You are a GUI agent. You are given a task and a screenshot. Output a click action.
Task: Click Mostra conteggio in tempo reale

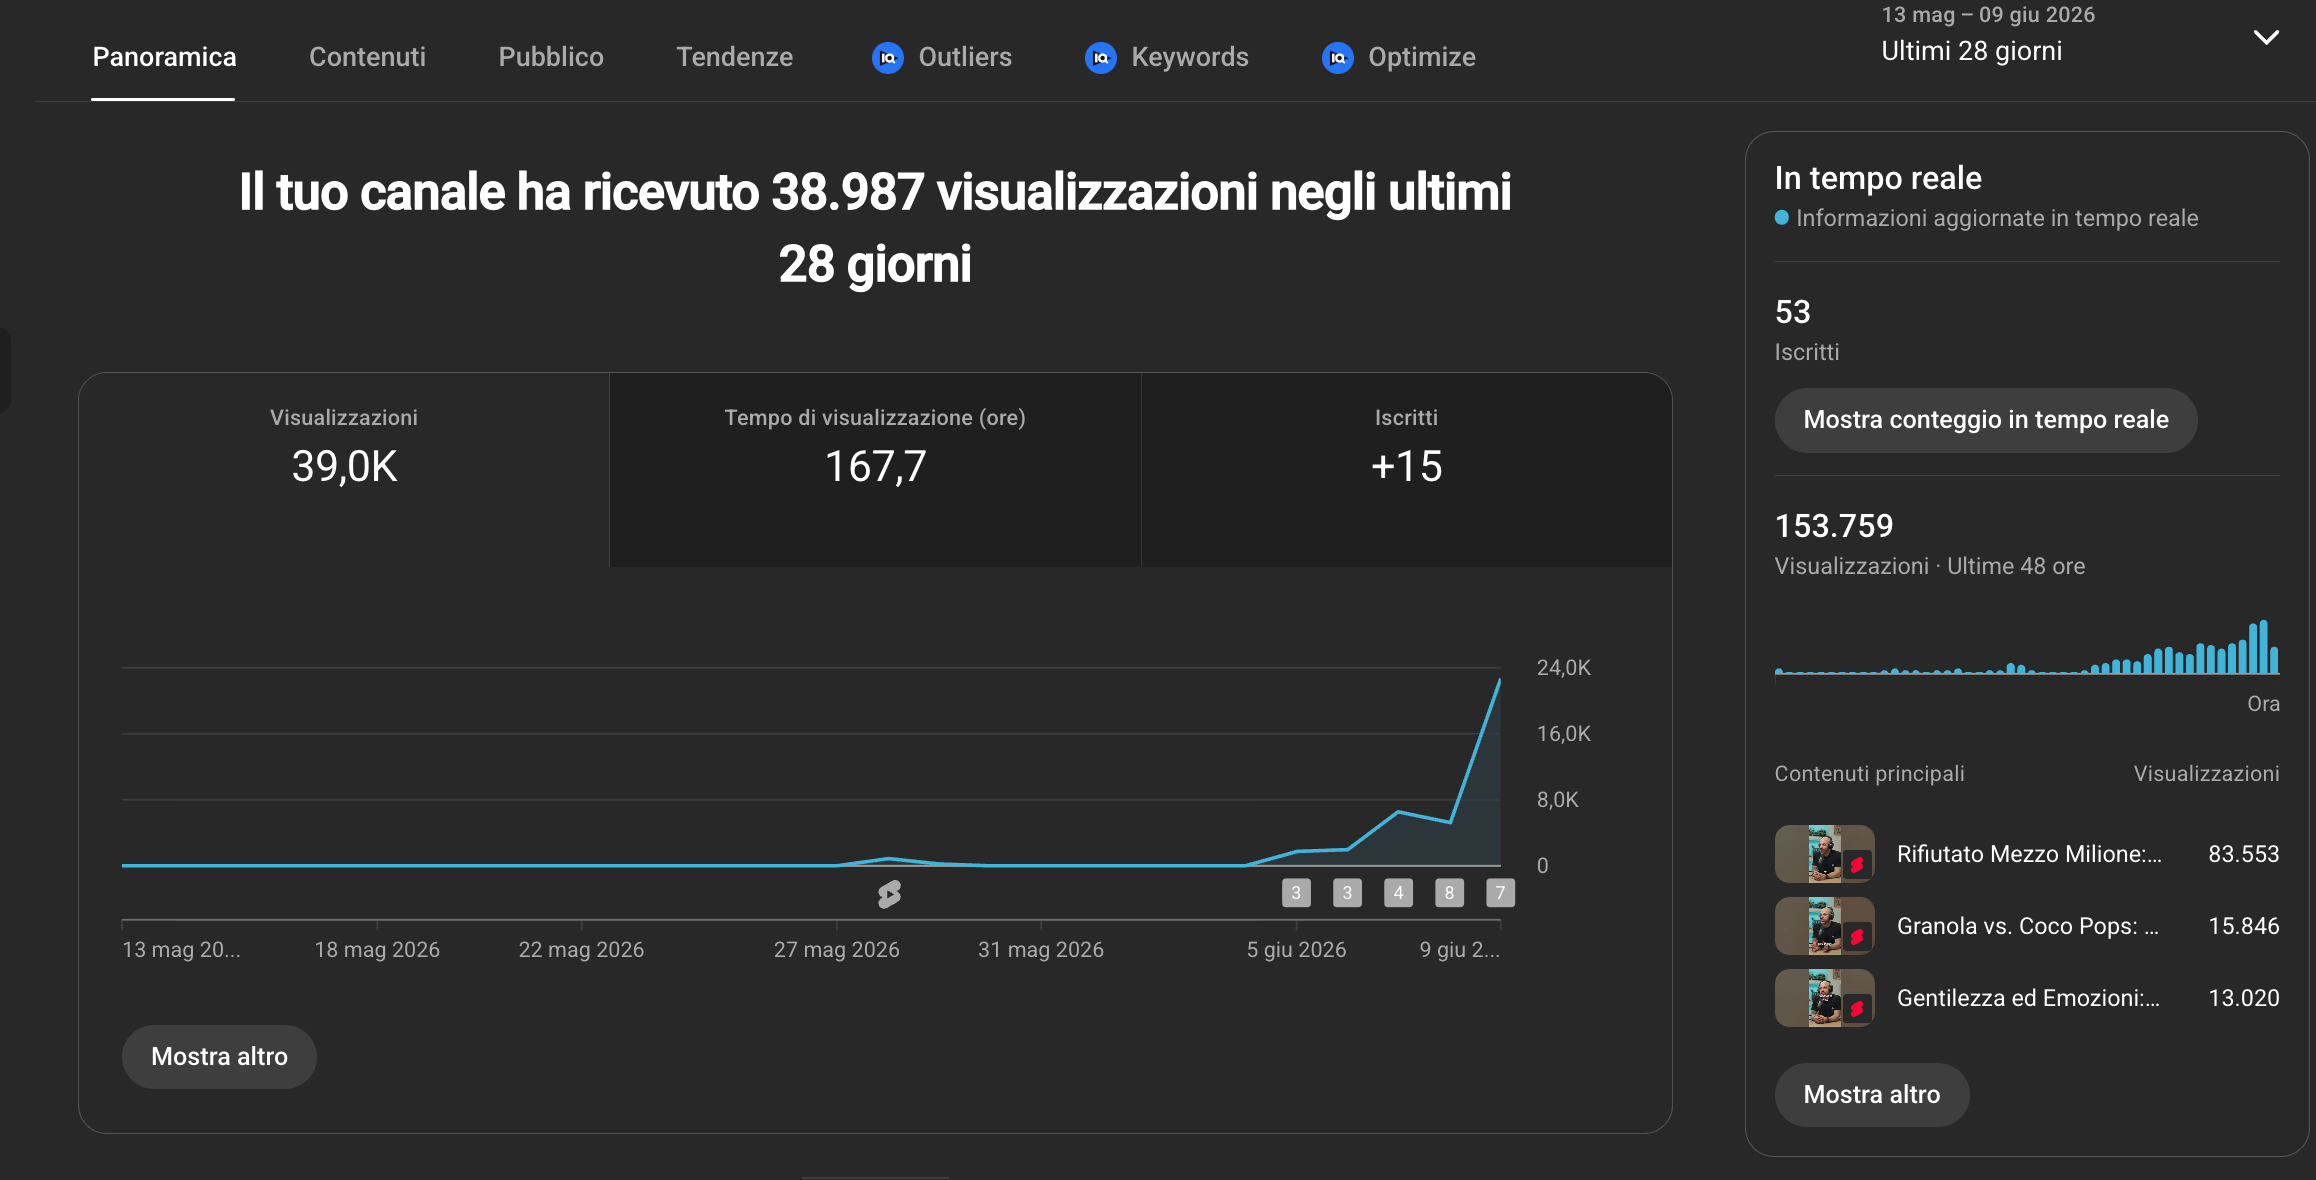pyautogui.click(x=1986, y=420)
